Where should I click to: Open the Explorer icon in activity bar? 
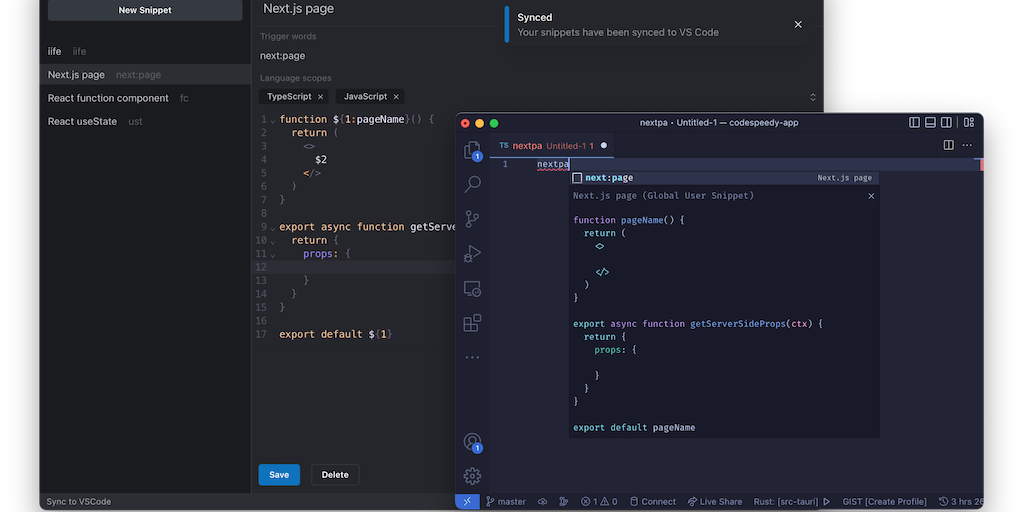coord(473,150)
